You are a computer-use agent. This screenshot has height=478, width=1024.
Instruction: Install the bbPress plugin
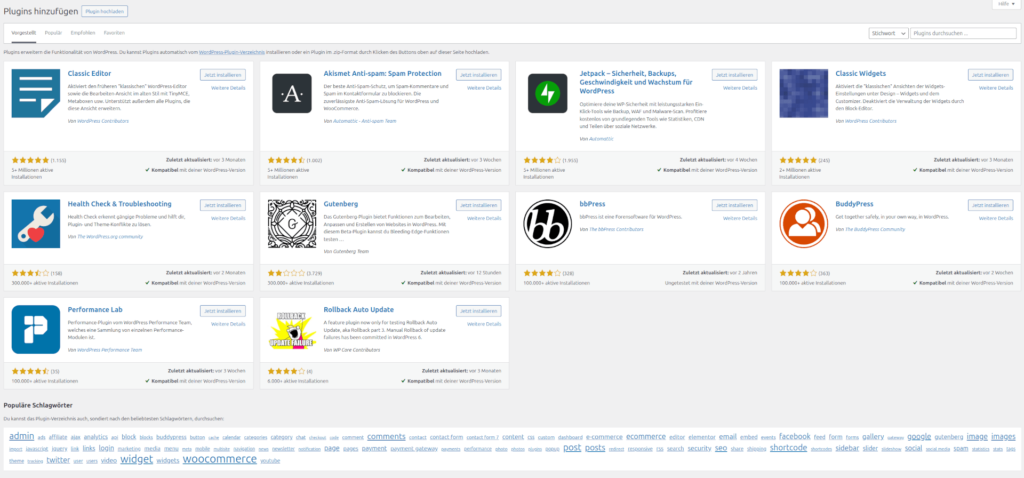[735, 206]
